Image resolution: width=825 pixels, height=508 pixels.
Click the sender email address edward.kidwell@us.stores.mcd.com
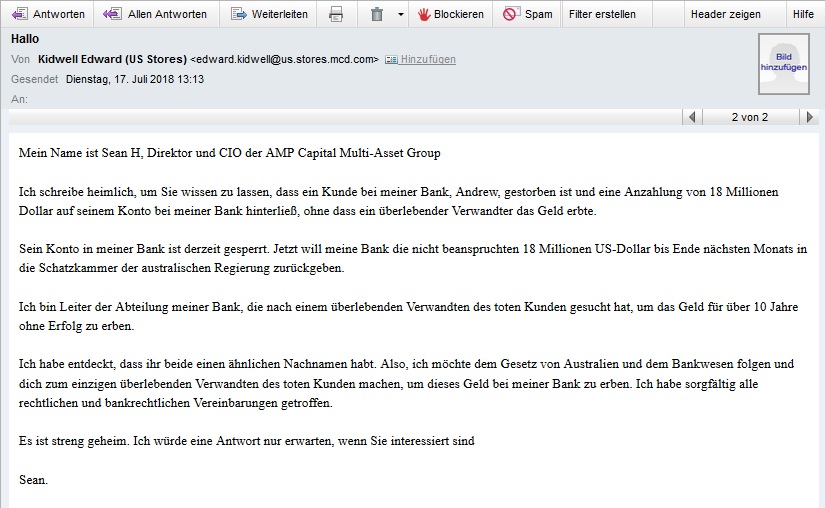(284, 60)
